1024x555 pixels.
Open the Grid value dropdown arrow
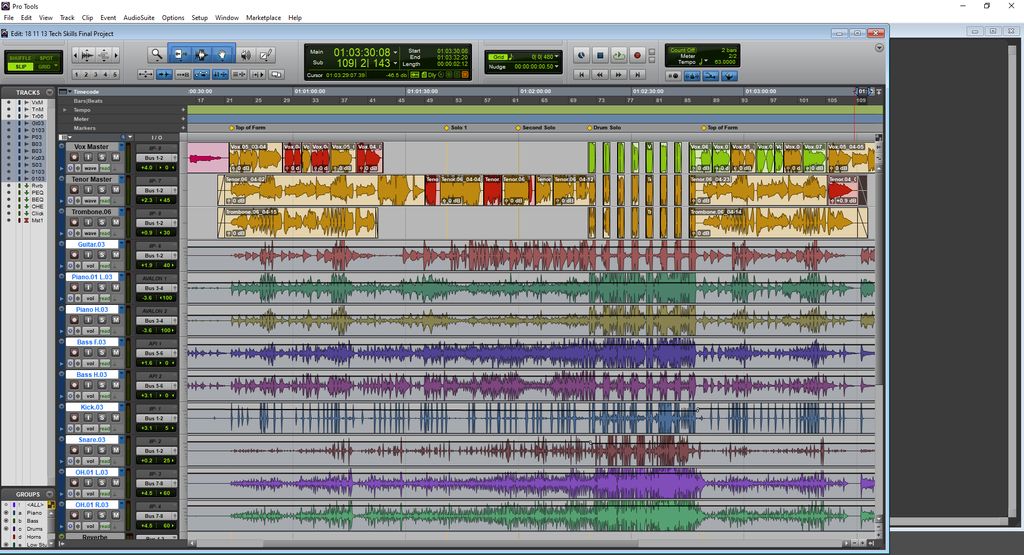point(557,57)
